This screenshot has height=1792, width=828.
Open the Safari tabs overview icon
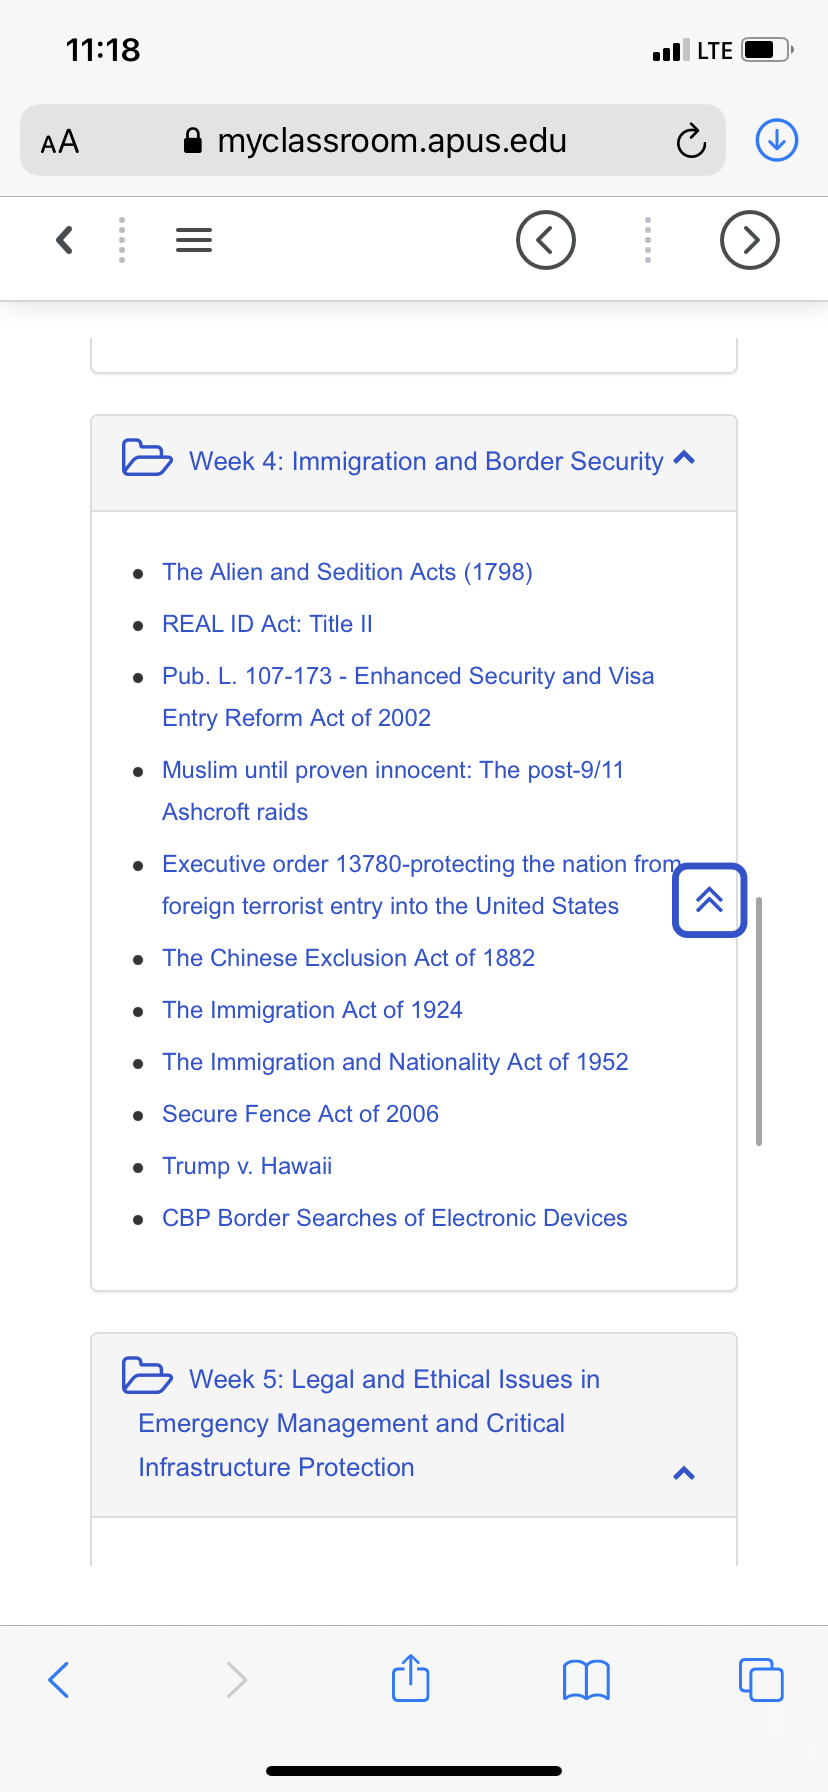pyautogui.click(x=761, y=1680)
